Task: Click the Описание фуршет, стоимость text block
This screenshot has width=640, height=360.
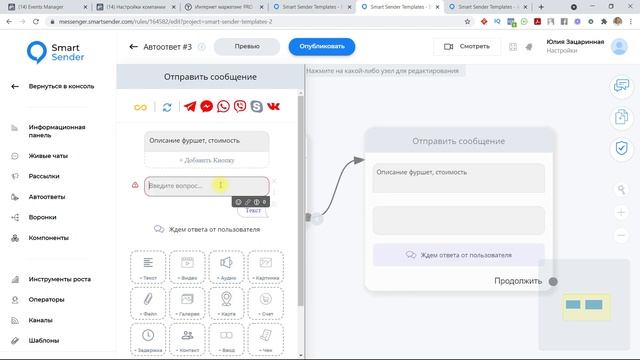Action: (x=207, y=141)
